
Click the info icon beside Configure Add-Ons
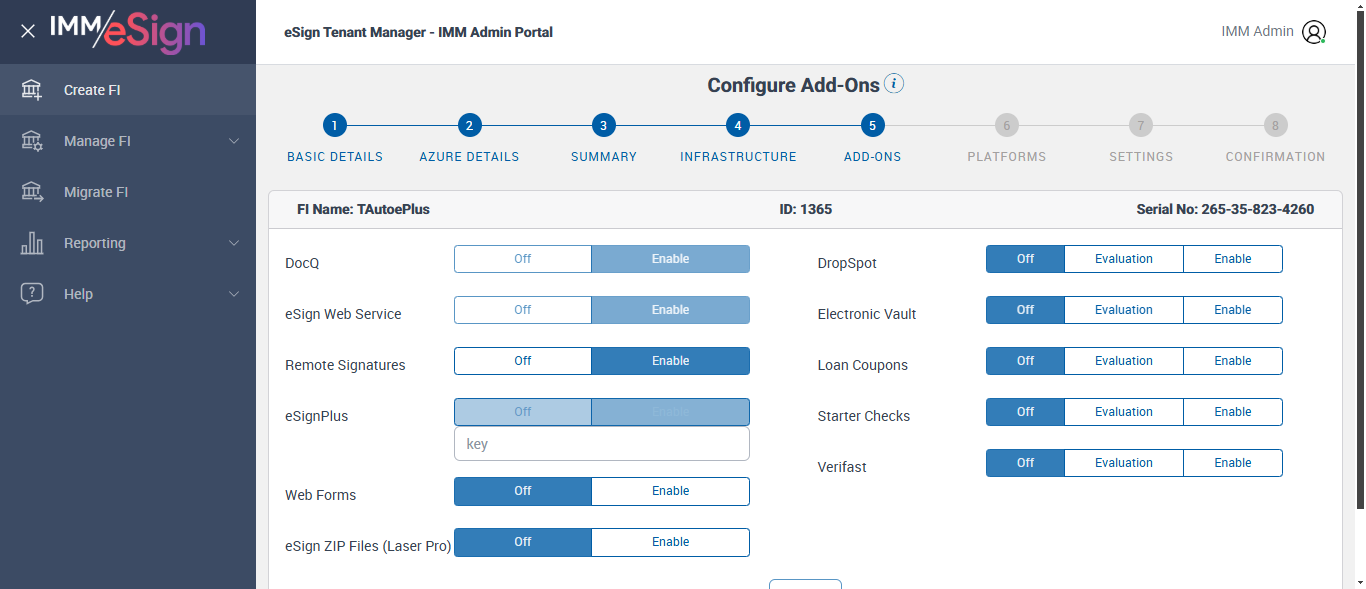[895, 84]
